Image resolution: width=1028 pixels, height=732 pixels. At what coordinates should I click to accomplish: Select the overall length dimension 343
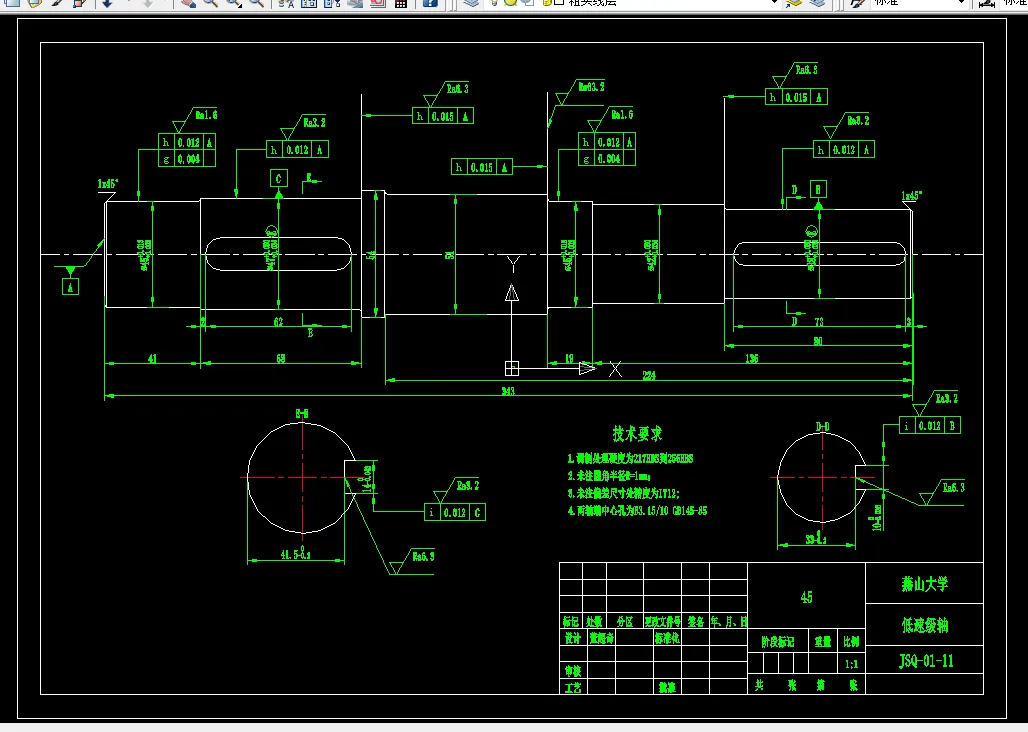pos(508,391)
